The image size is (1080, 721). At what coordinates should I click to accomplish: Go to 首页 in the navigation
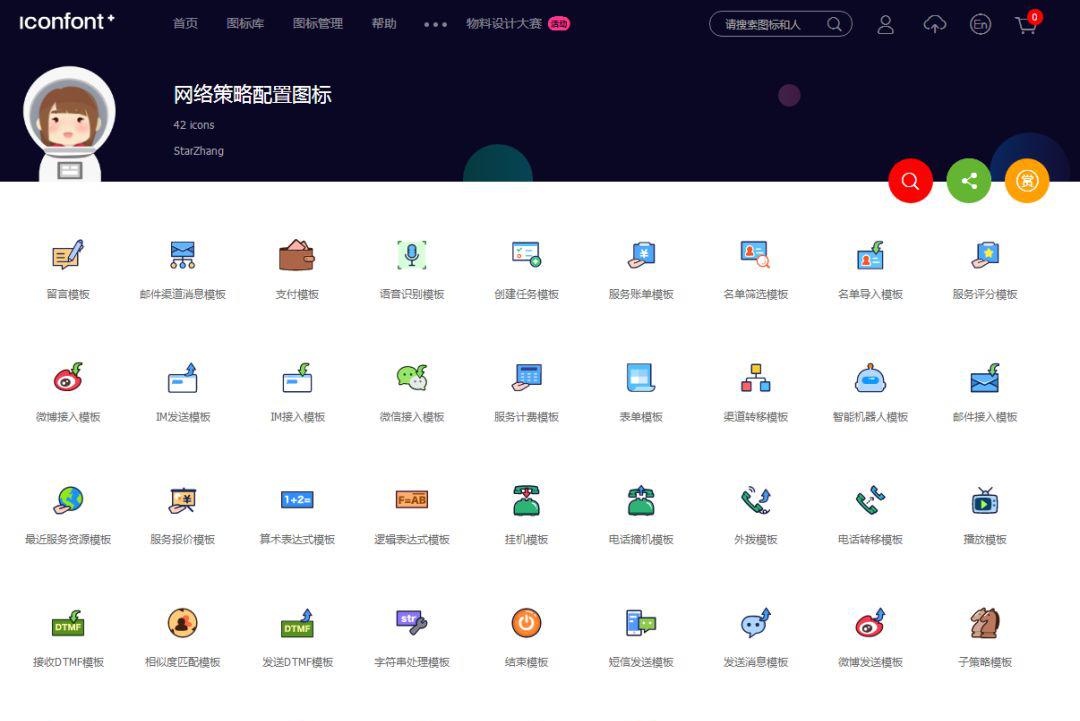[x=185, y=23]
